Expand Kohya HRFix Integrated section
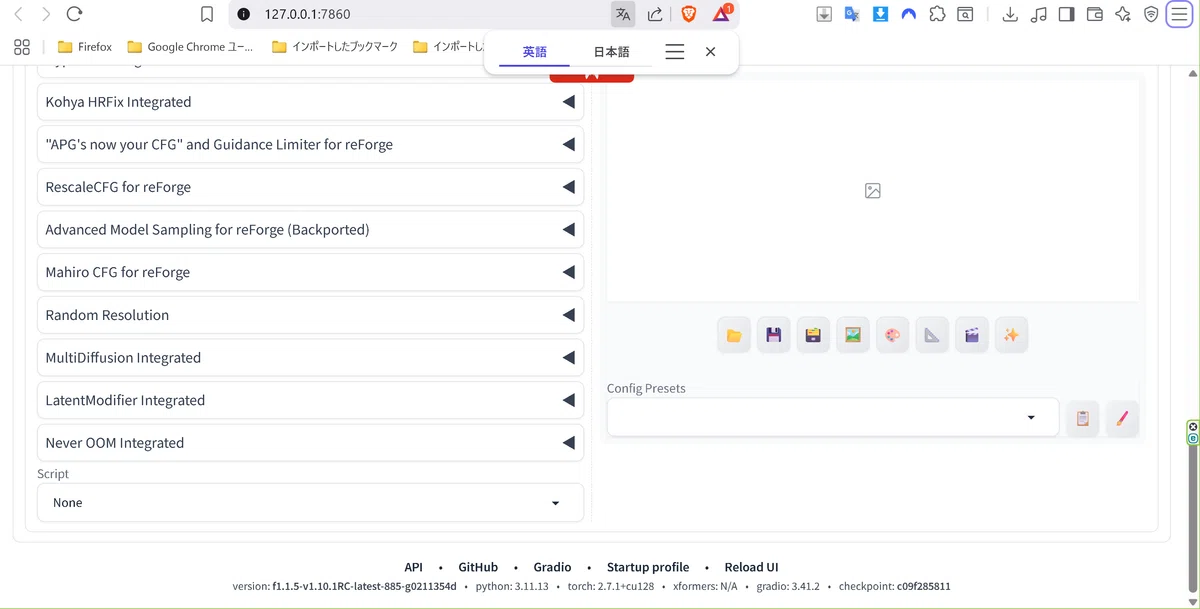 [x=310, y=102]
